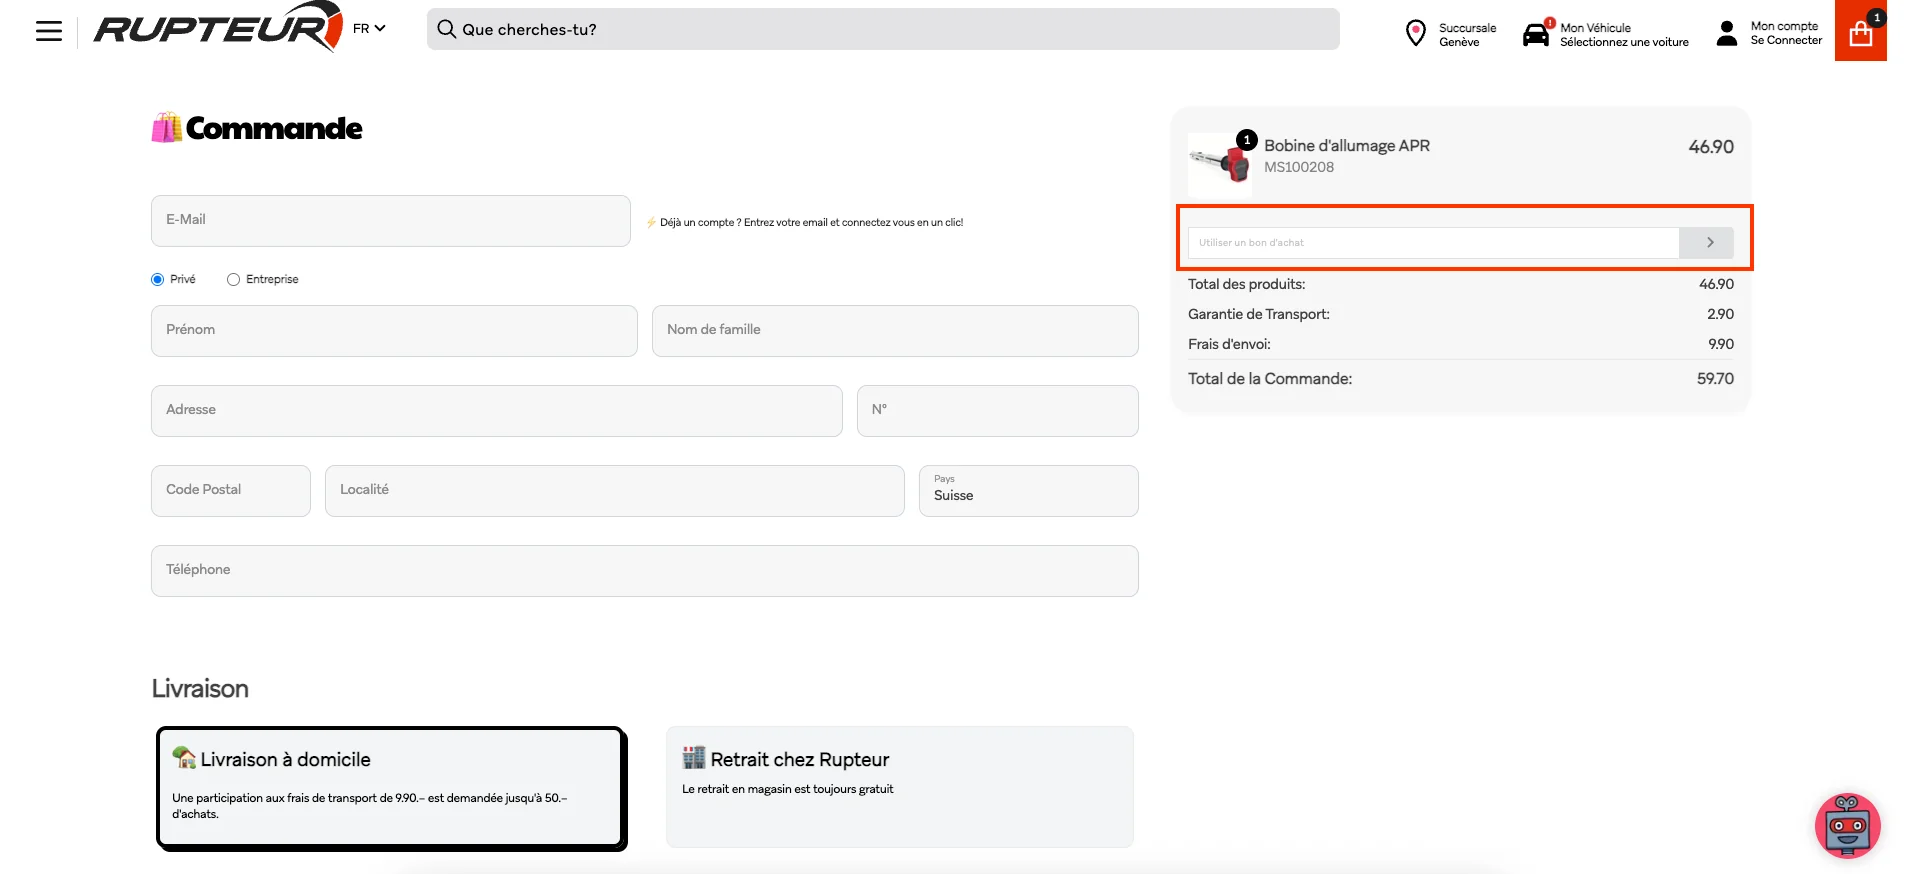Click into the Prénom field
Viewport: 1909px width, 874px height.
pyautogui.click(x=394, y=331)
